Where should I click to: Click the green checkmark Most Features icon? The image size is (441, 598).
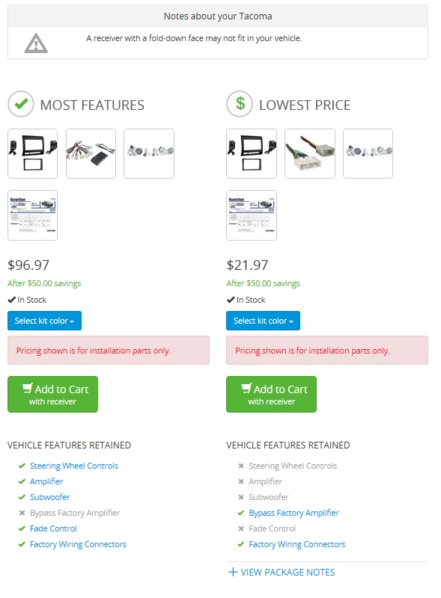(x=21, y=104)
